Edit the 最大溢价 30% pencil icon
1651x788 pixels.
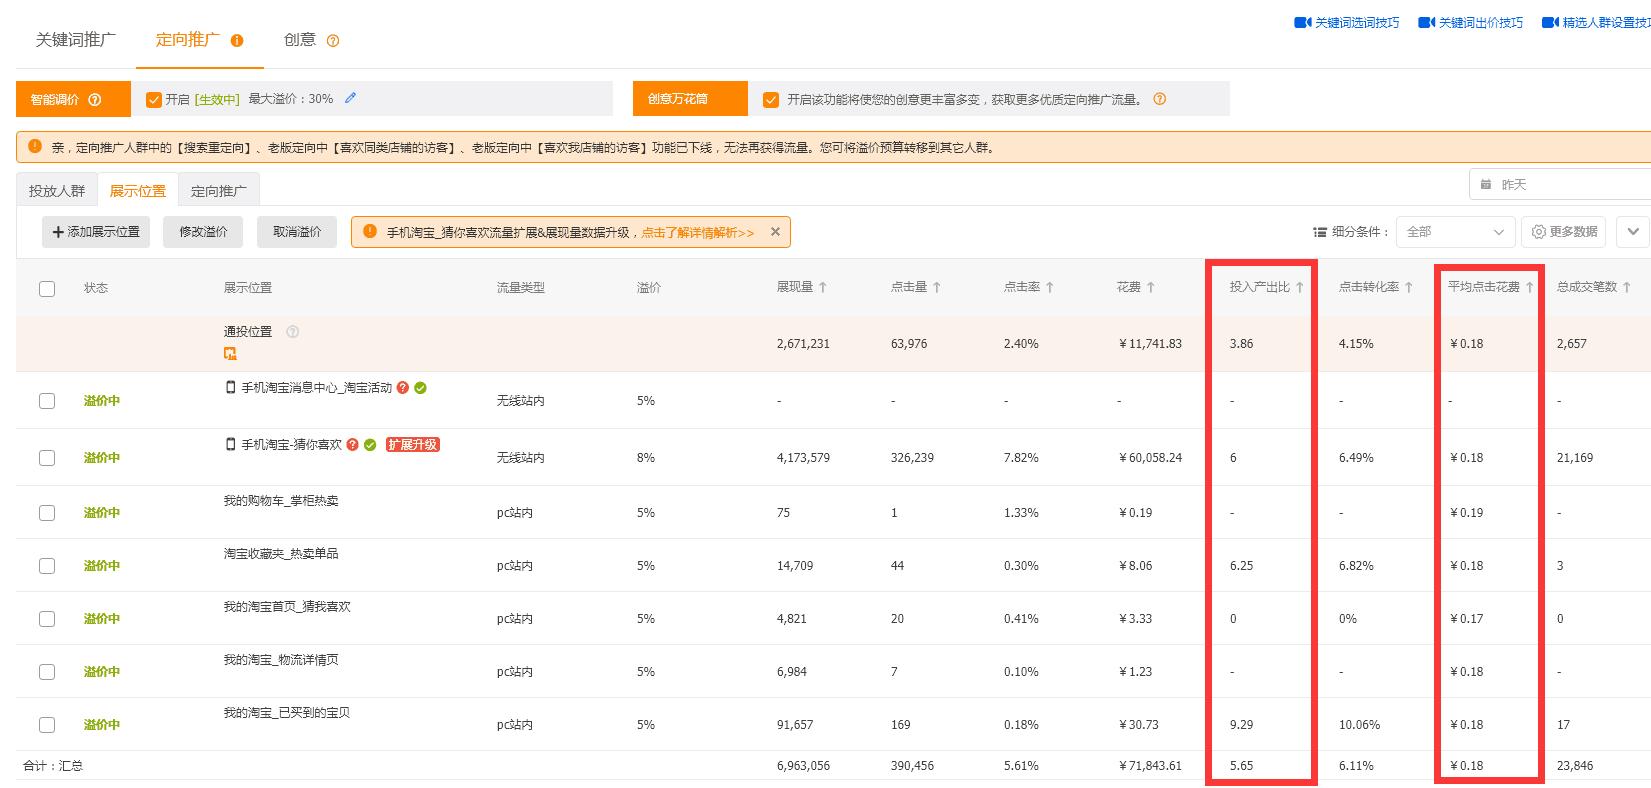pos(350,98)
